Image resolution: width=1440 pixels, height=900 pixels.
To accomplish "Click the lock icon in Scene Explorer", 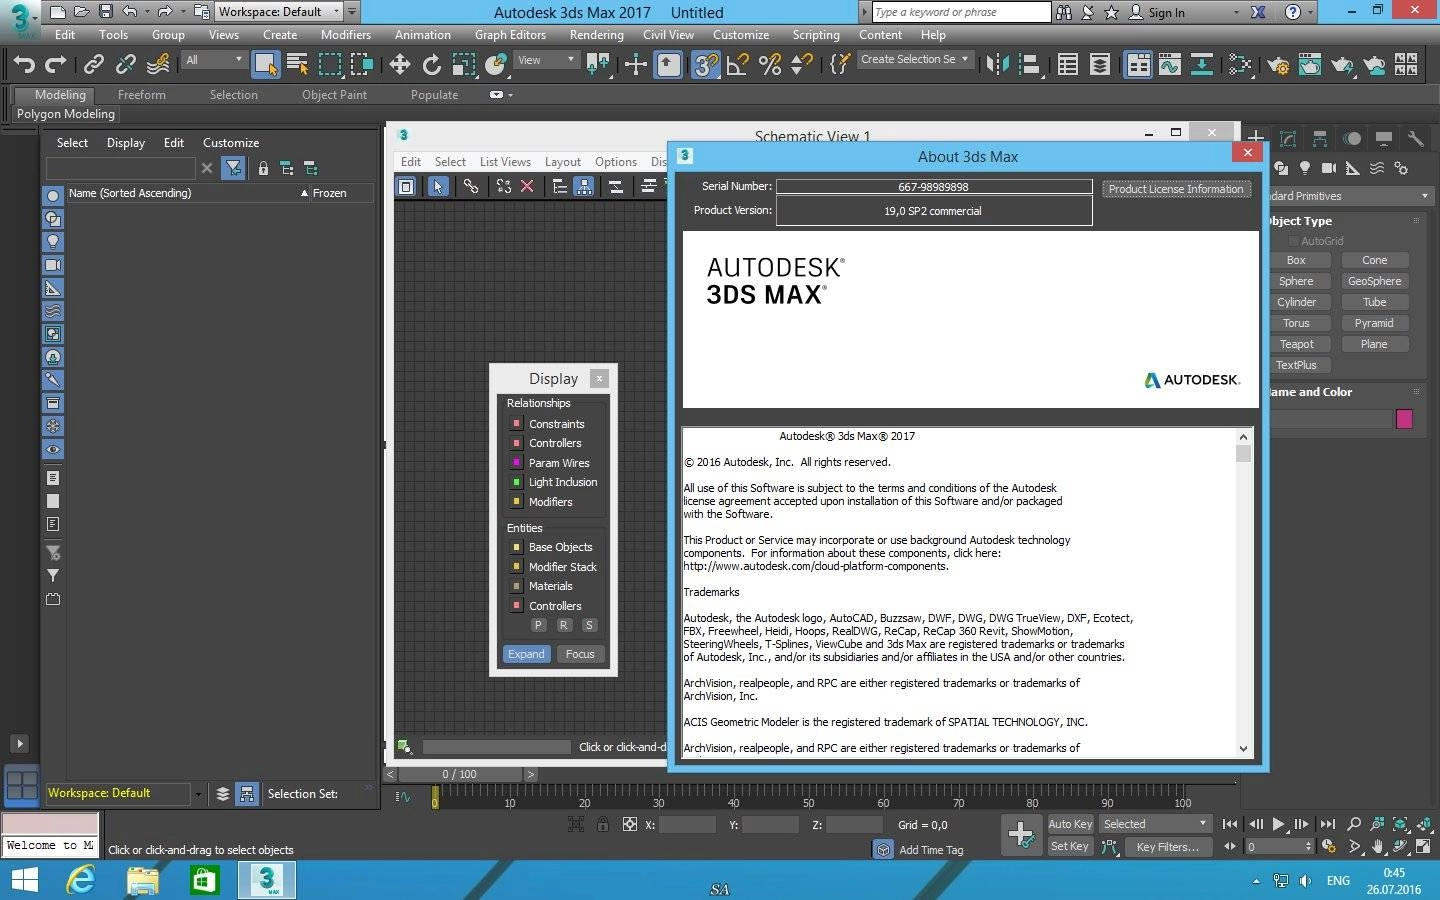I will point(263,168).
